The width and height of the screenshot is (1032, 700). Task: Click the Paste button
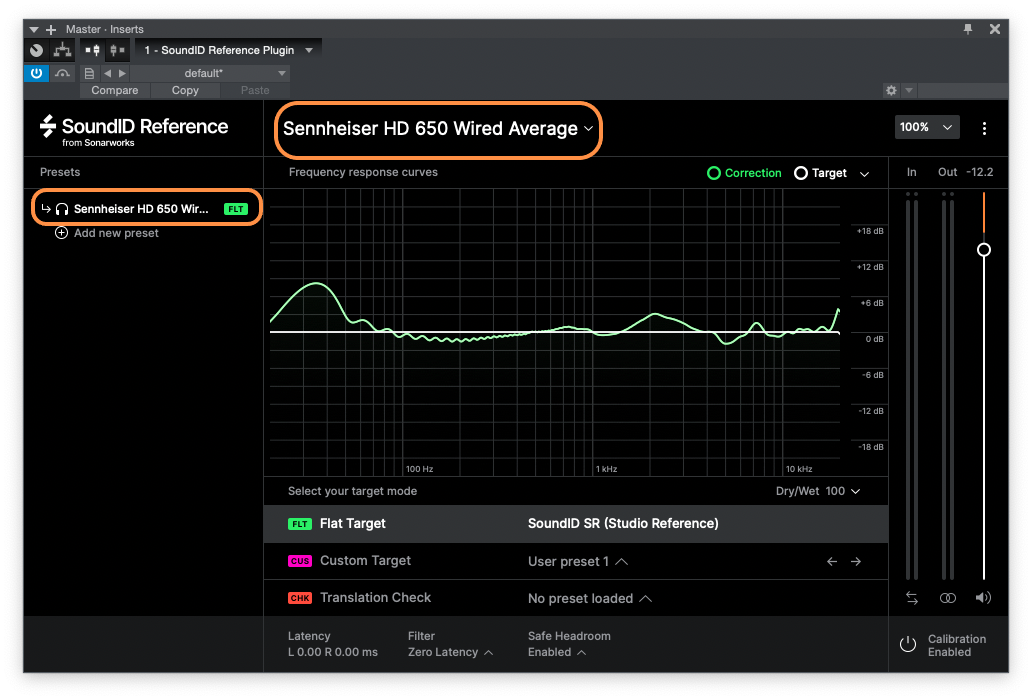click(x=255, y=91)
